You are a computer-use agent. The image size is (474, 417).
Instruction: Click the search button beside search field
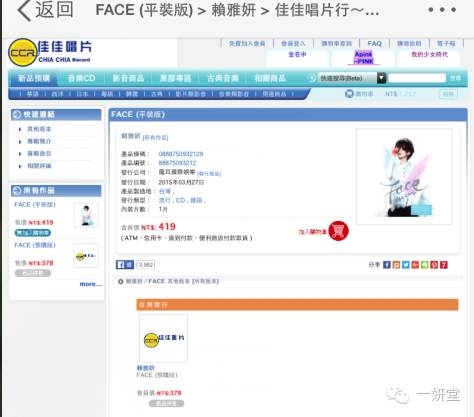tap(455, 78)
